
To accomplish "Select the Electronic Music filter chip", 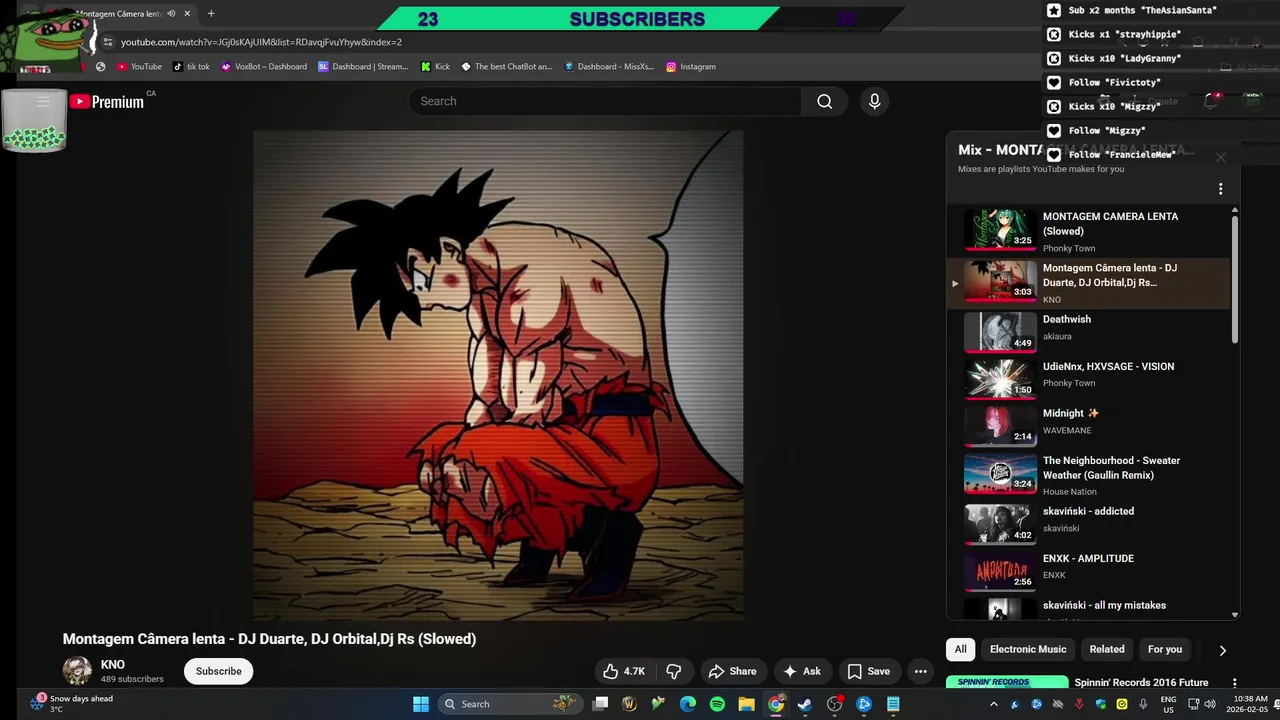I will [1028, 649].
